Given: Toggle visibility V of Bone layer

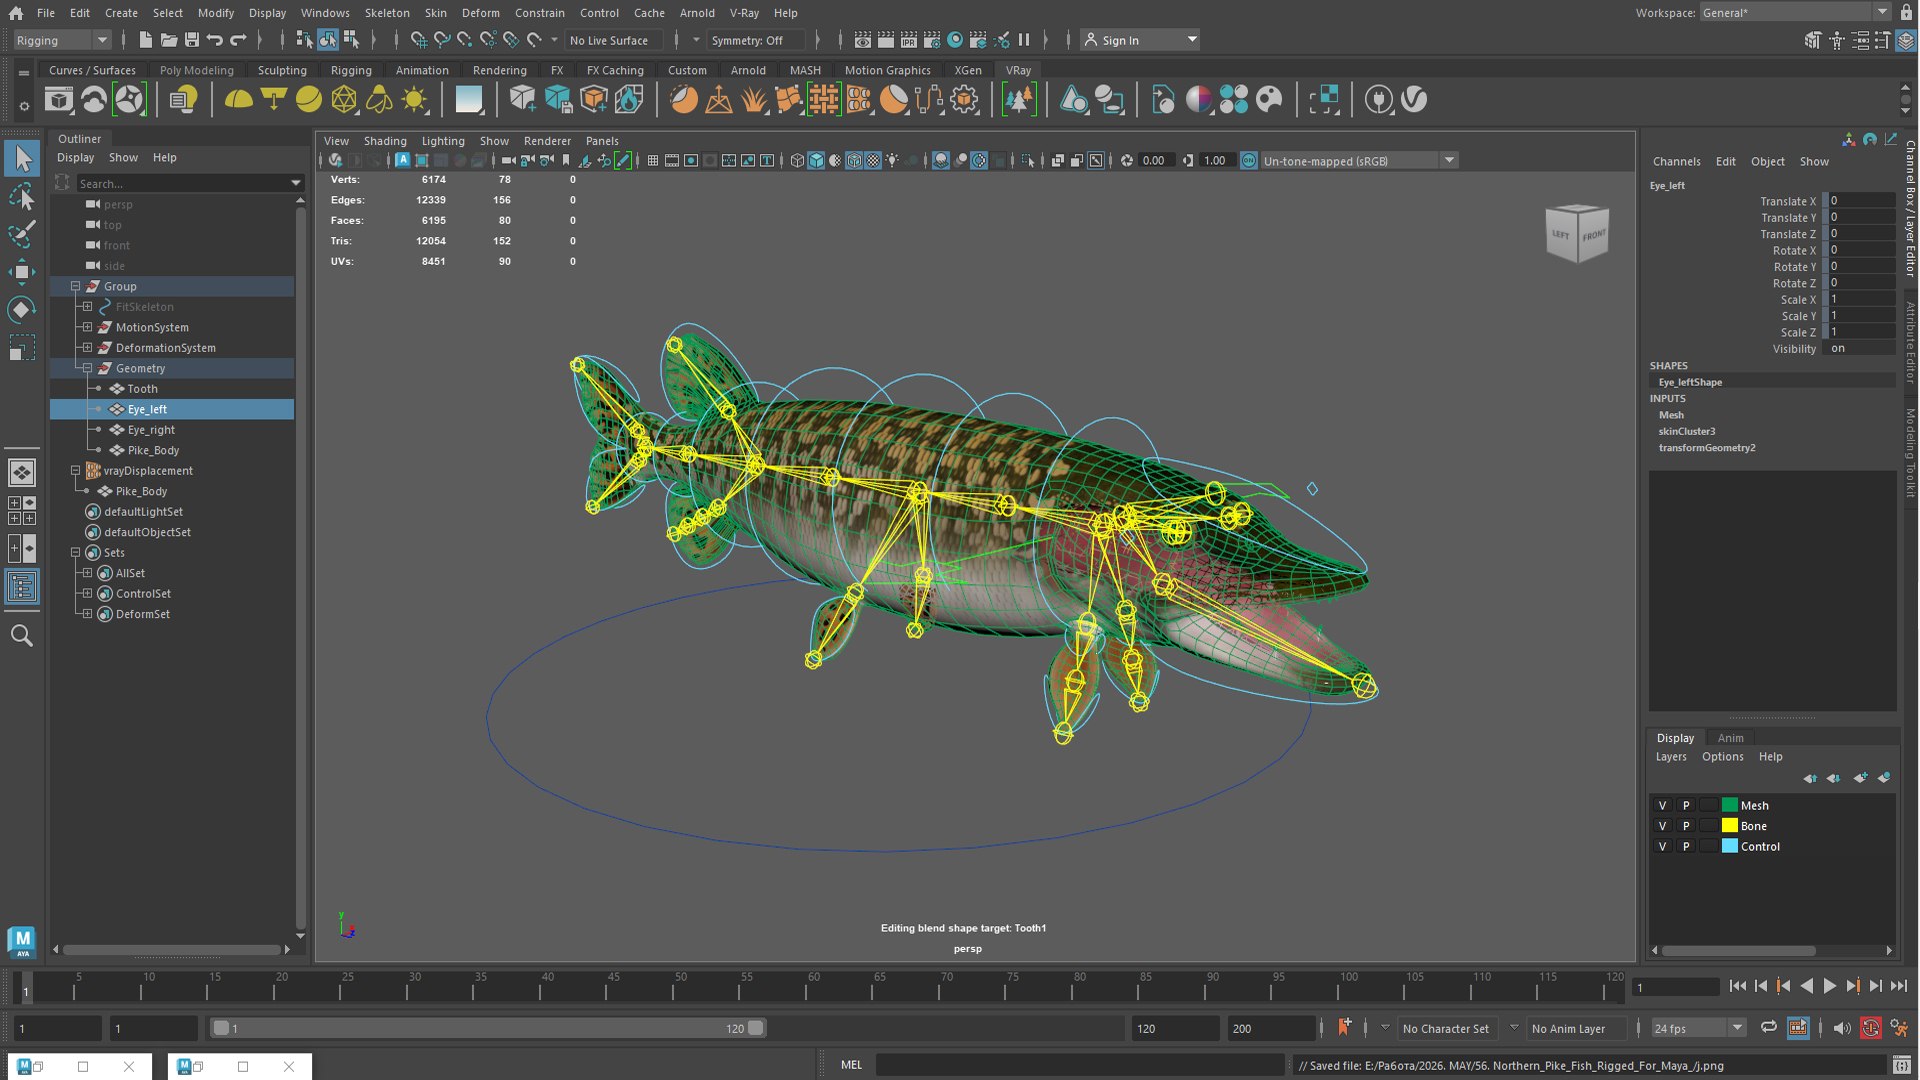Looking at the screenshot, I should click(x=1663, y=826).
